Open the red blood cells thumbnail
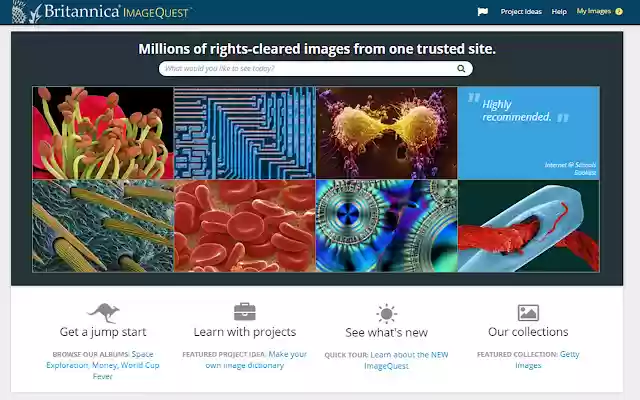 244,226
